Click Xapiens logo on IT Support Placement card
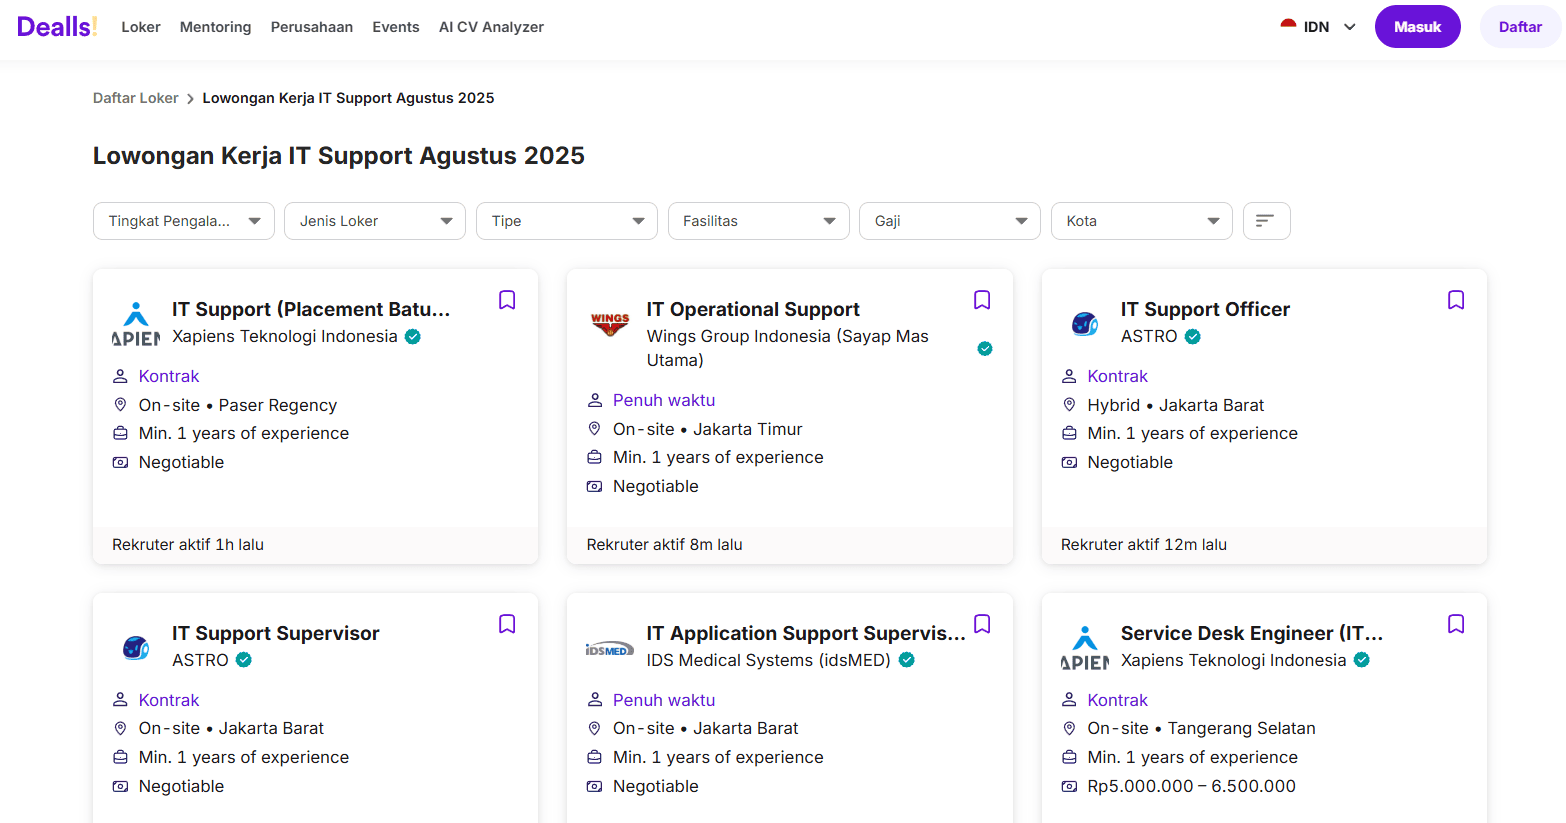This screenshot has height=823, width=1566. [x=136, y=324]
